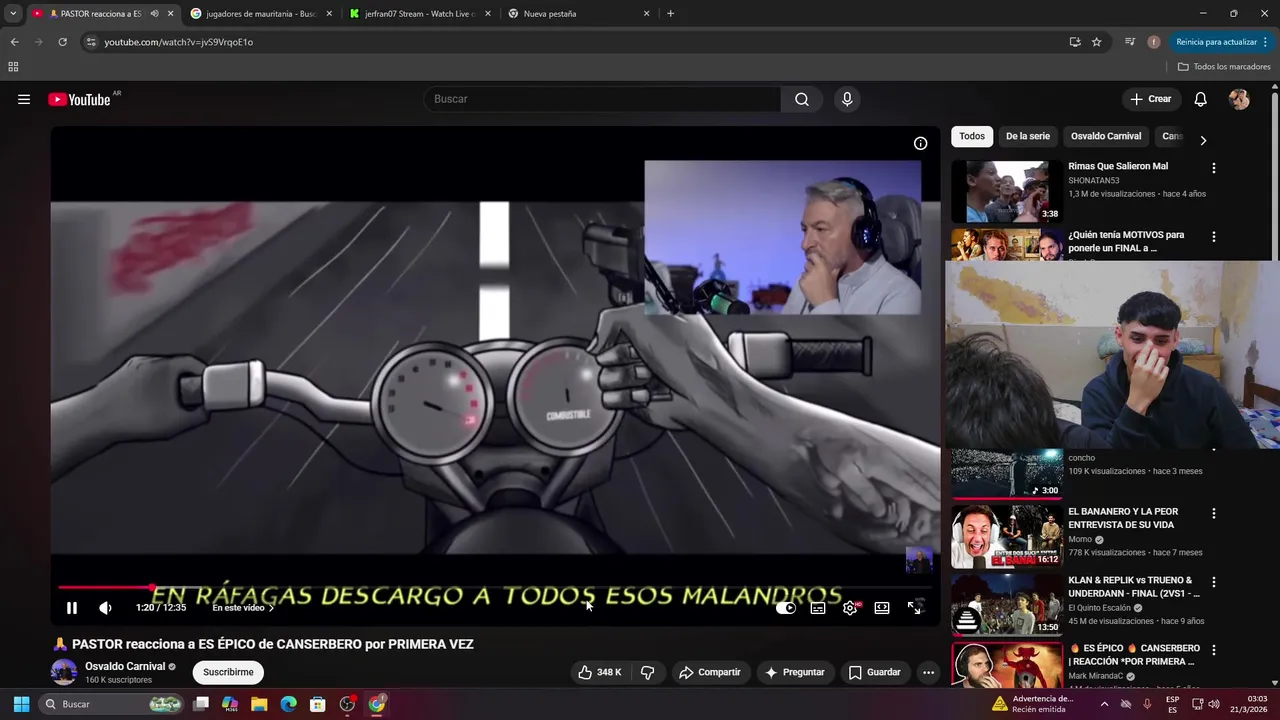1280x720 pixels.
Task: Open options for 'ES ÉPICO CANSERBERO' reaction video
Action: click(1214, 650)
